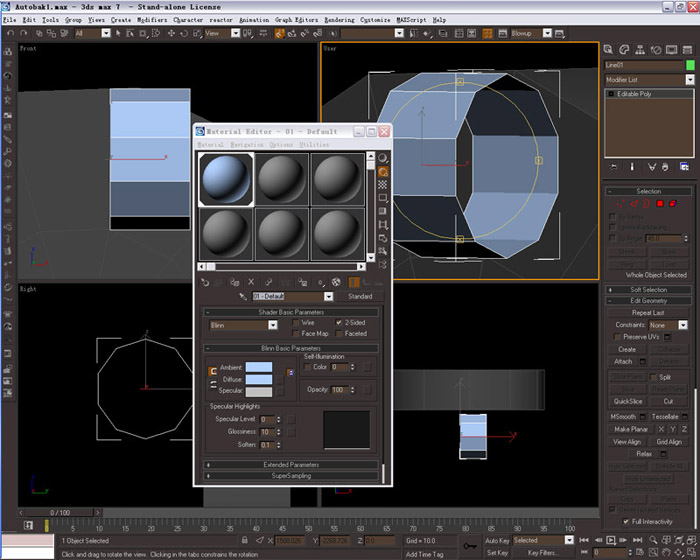Enable the Split checkbox

(653, 377)
